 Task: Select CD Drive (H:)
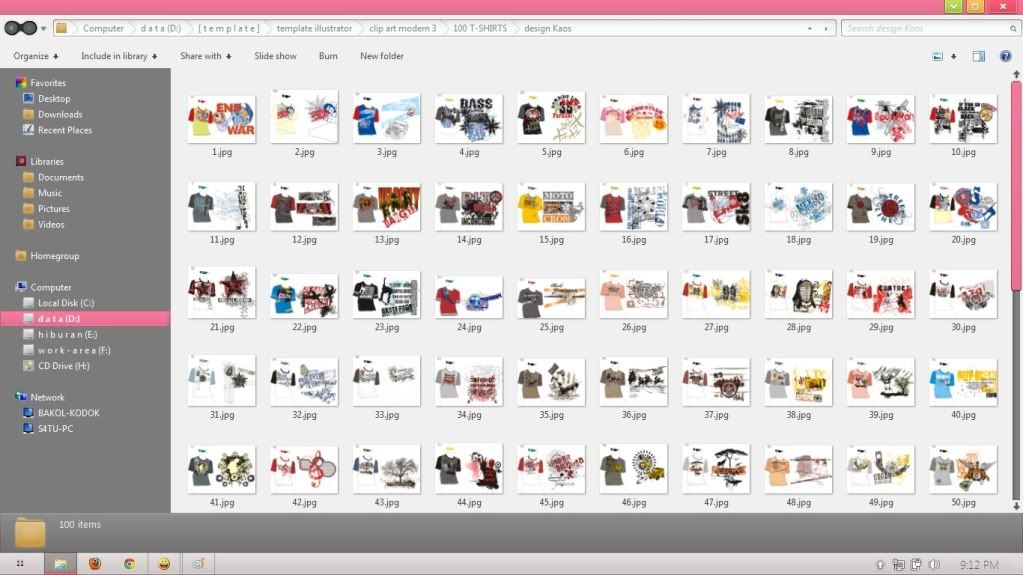[63, 365]
